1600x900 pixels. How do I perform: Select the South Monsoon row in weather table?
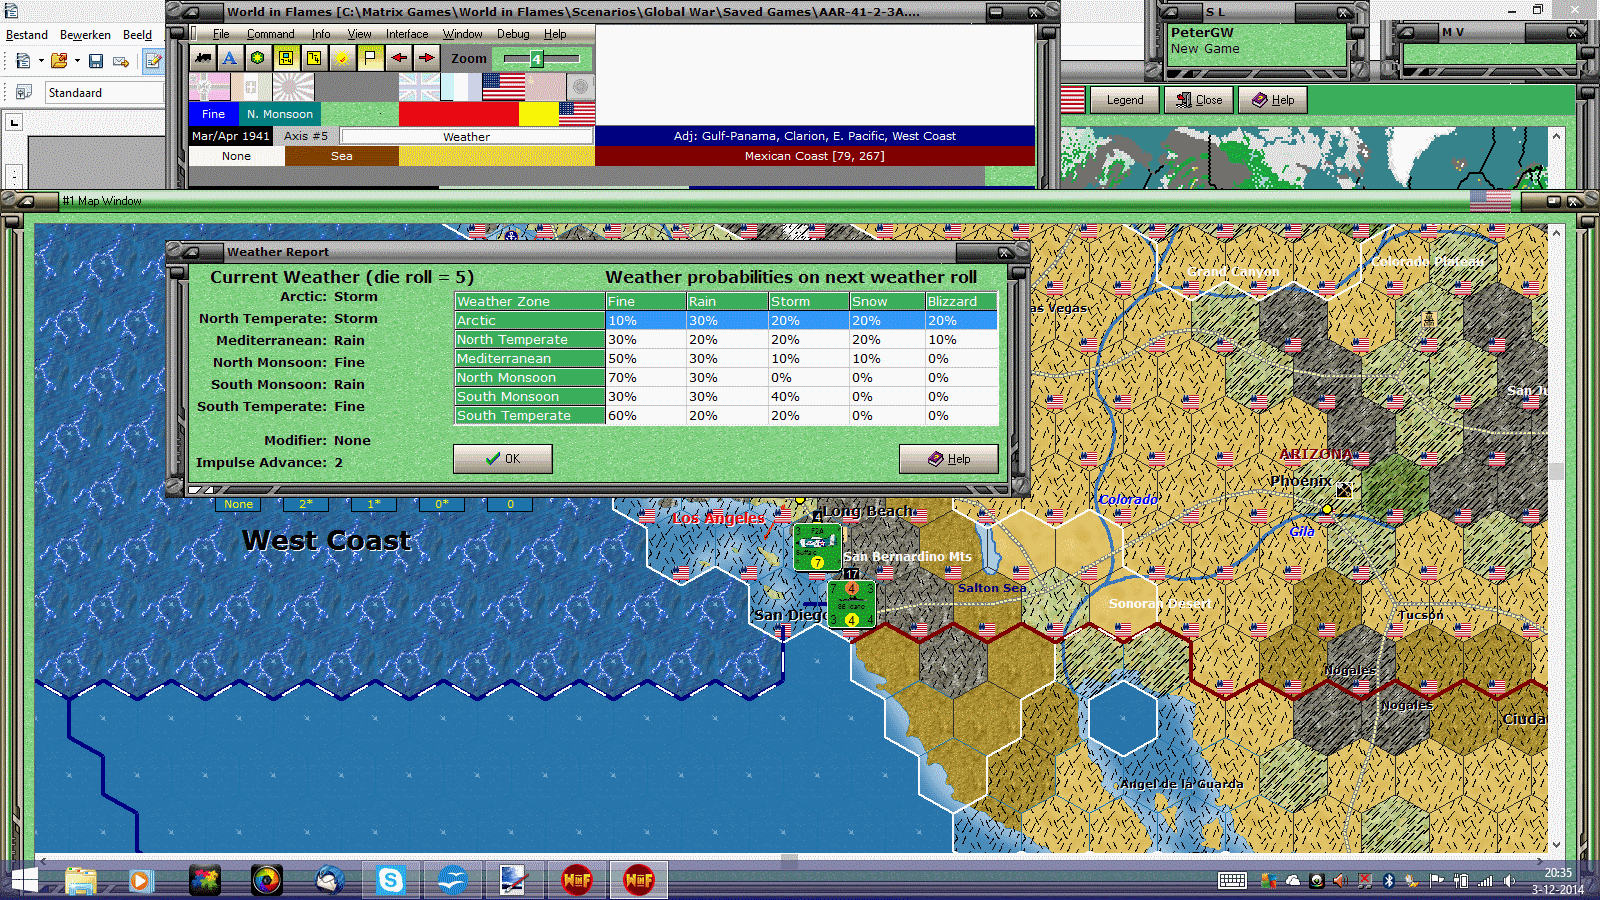[726, 397]
